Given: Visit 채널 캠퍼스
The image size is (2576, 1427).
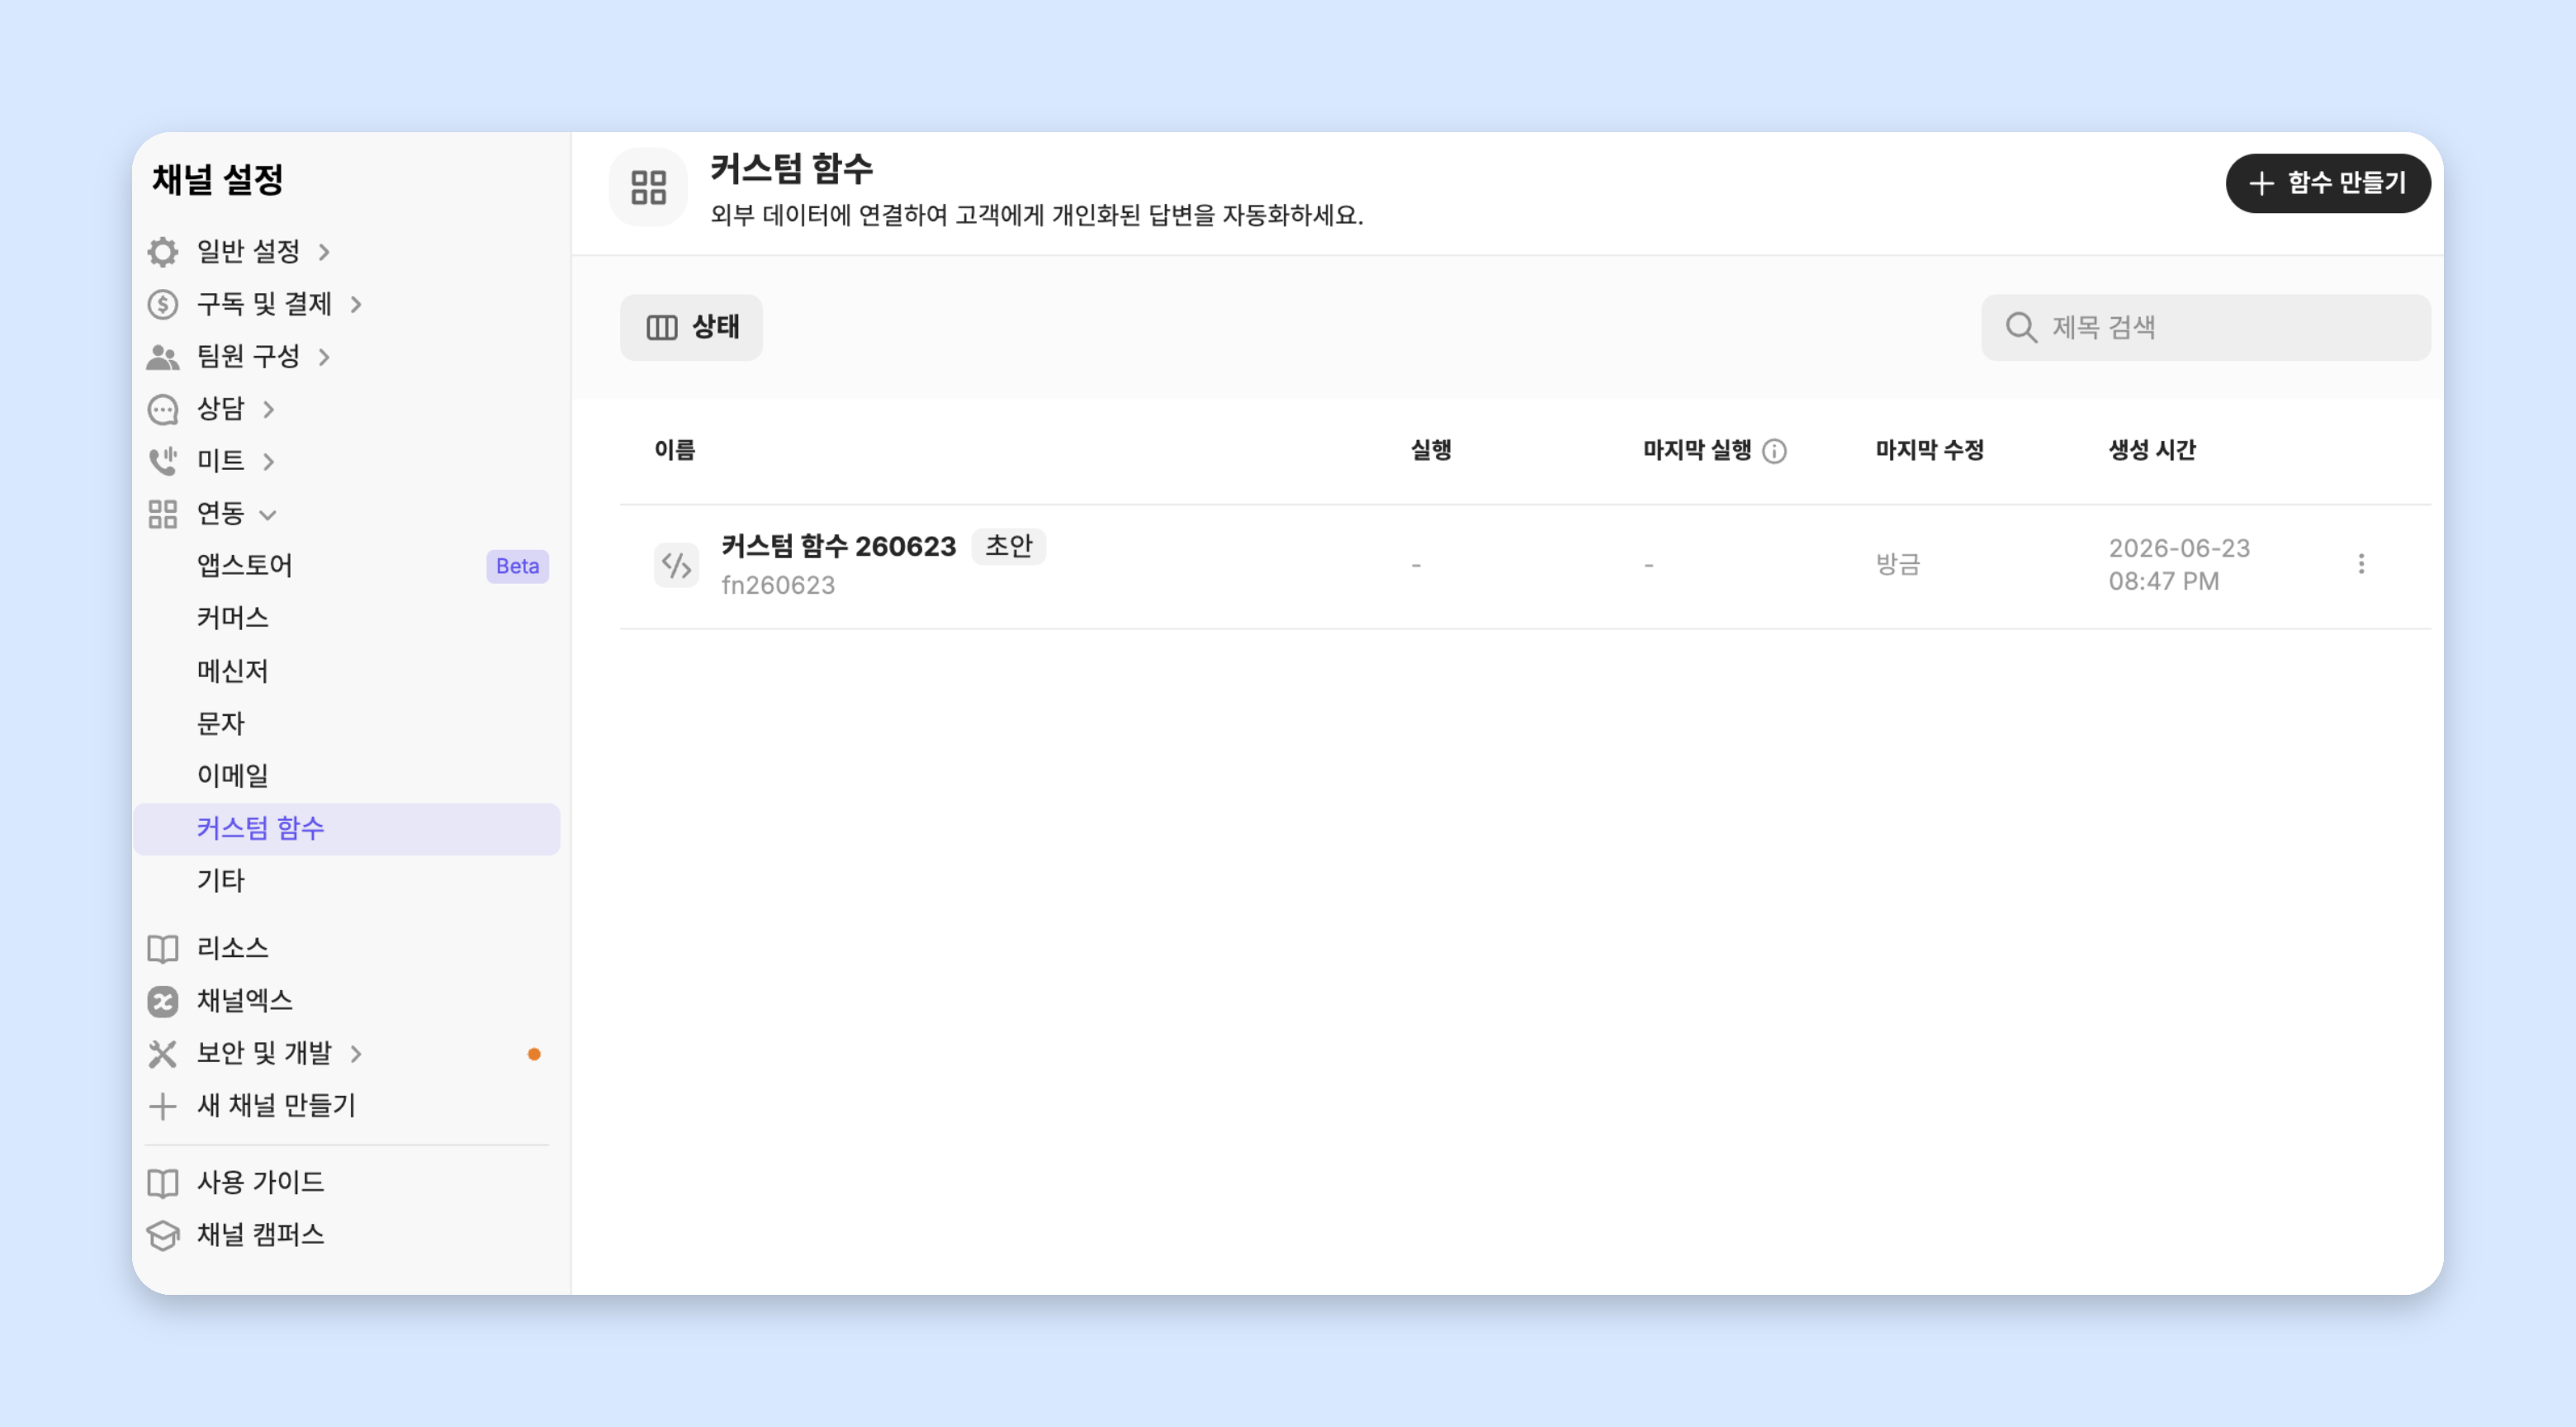Looking at the screenshot, I should pyautogui.click(x=260, y=1235).
